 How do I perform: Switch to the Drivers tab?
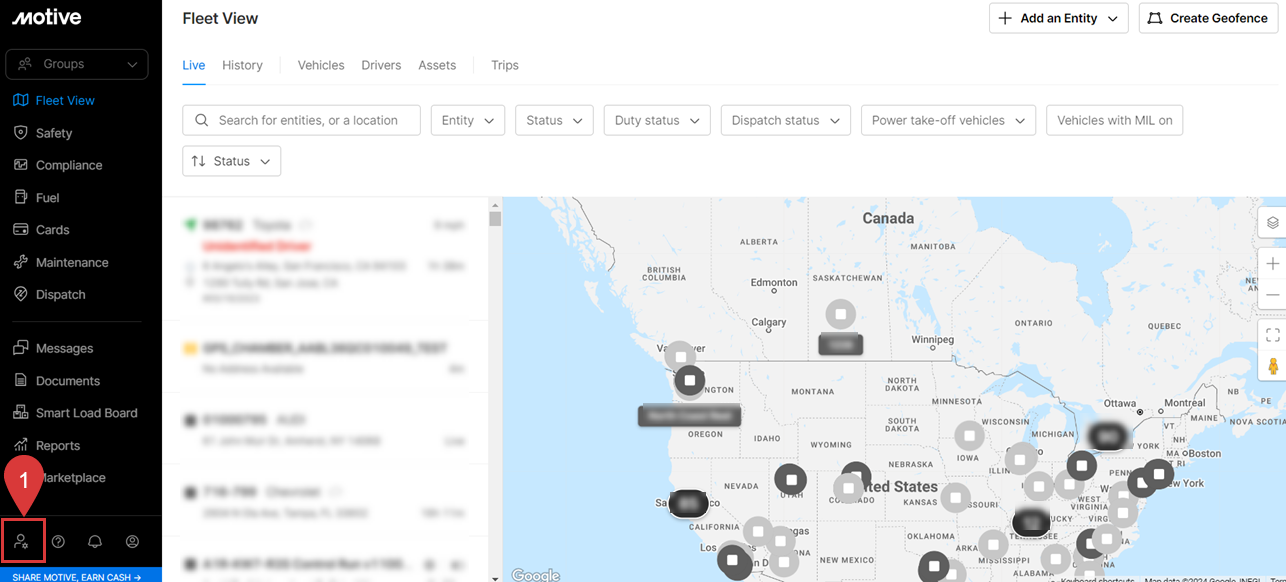tap(381, 65)
